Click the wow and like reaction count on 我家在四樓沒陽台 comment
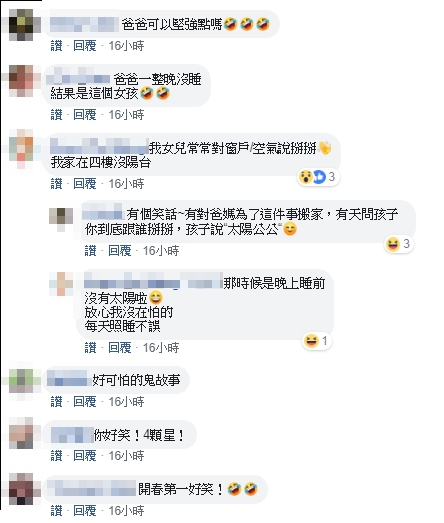 pyautogui.click(x=318, y=177)
